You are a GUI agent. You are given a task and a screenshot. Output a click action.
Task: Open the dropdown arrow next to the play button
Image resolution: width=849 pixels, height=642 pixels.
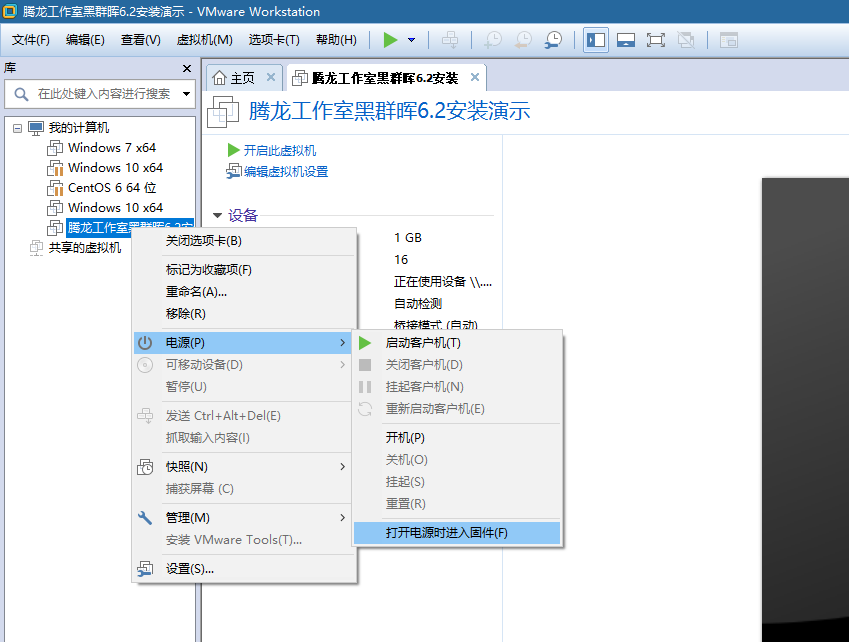coord(410,41)
